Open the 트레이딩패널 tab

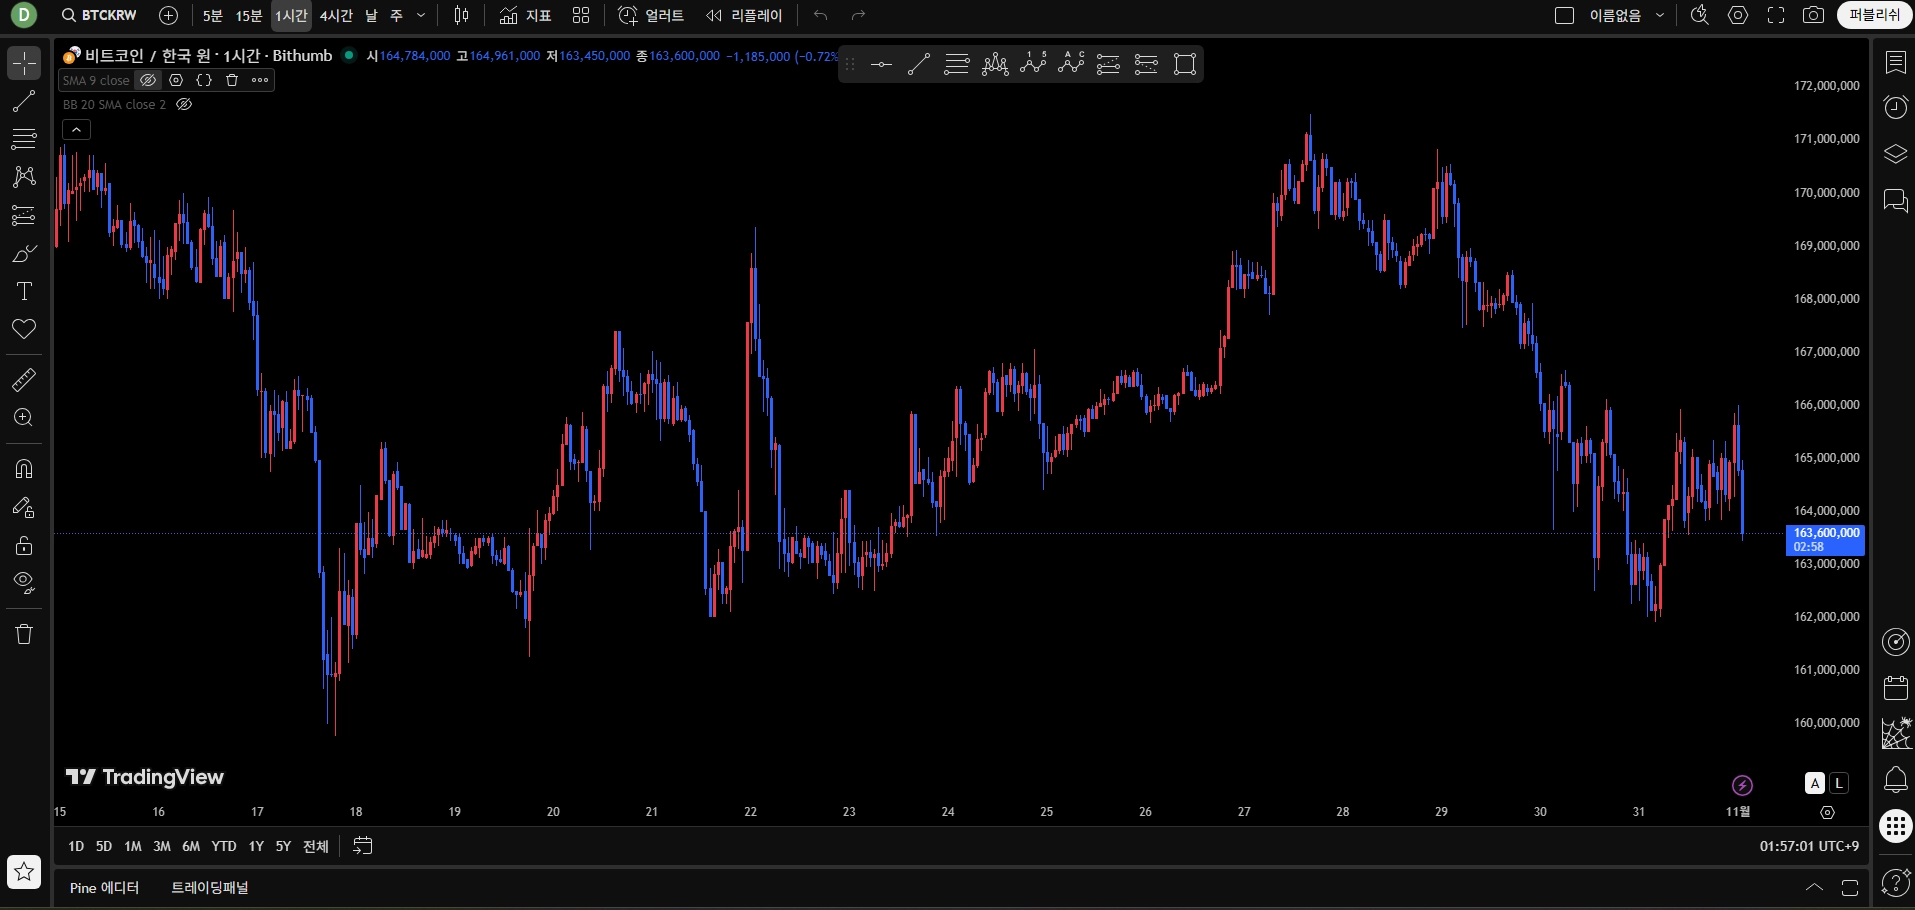(x=210, y=888)
